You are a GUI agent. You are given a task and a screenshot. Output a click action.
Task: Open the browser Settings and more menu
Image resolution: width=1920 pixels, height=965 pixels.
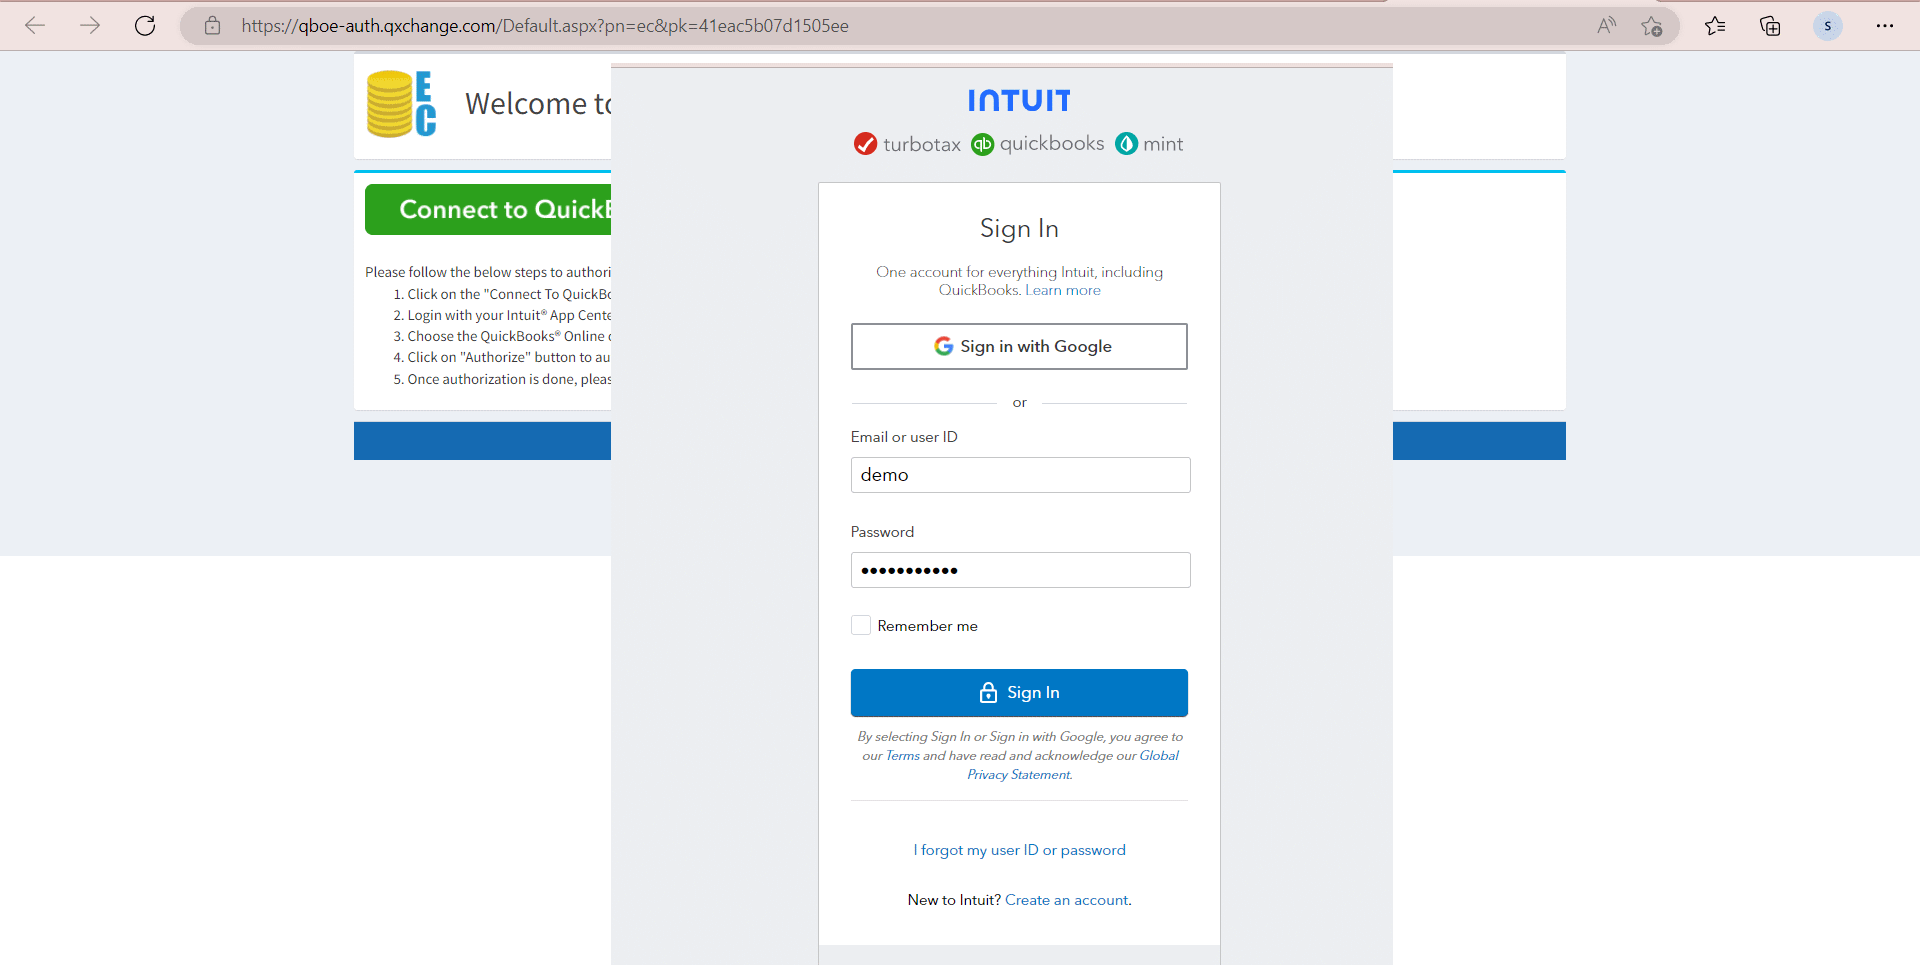click(1885, 26)
